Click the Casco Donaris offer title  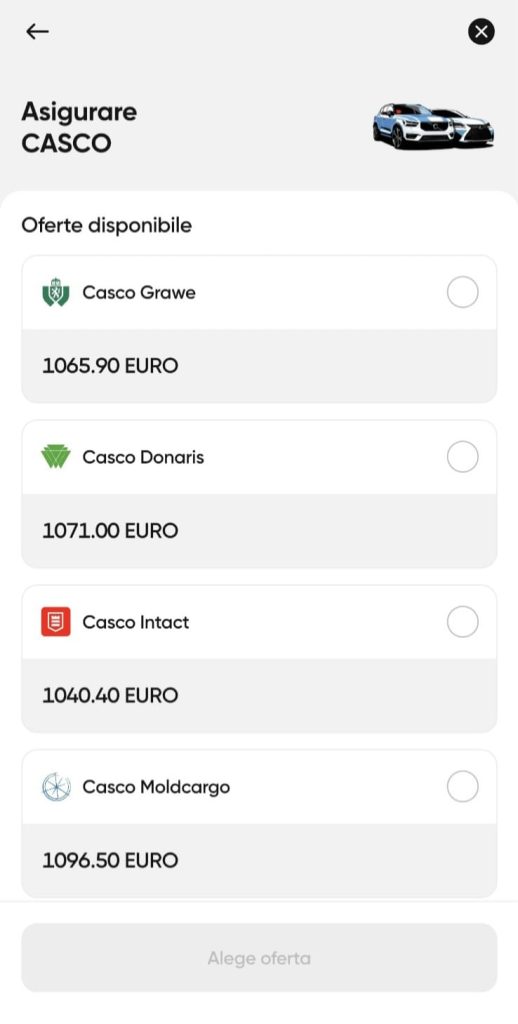coord(143,456)
